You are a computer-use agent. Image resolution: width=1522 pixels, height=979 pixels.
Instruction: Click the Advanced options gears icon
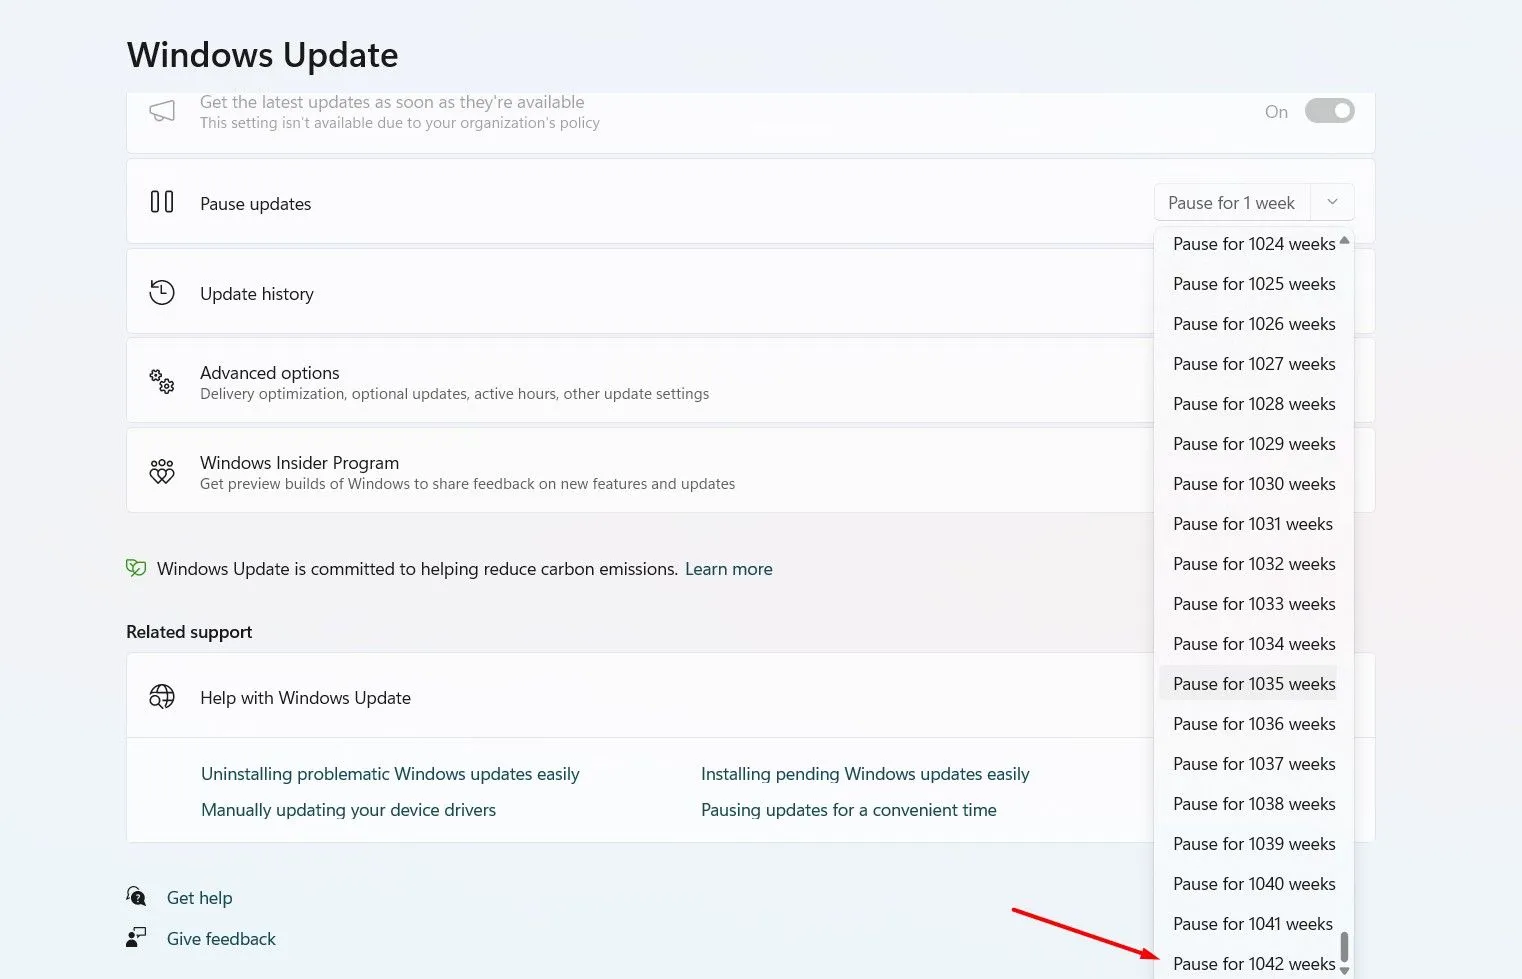coord(162,381)
